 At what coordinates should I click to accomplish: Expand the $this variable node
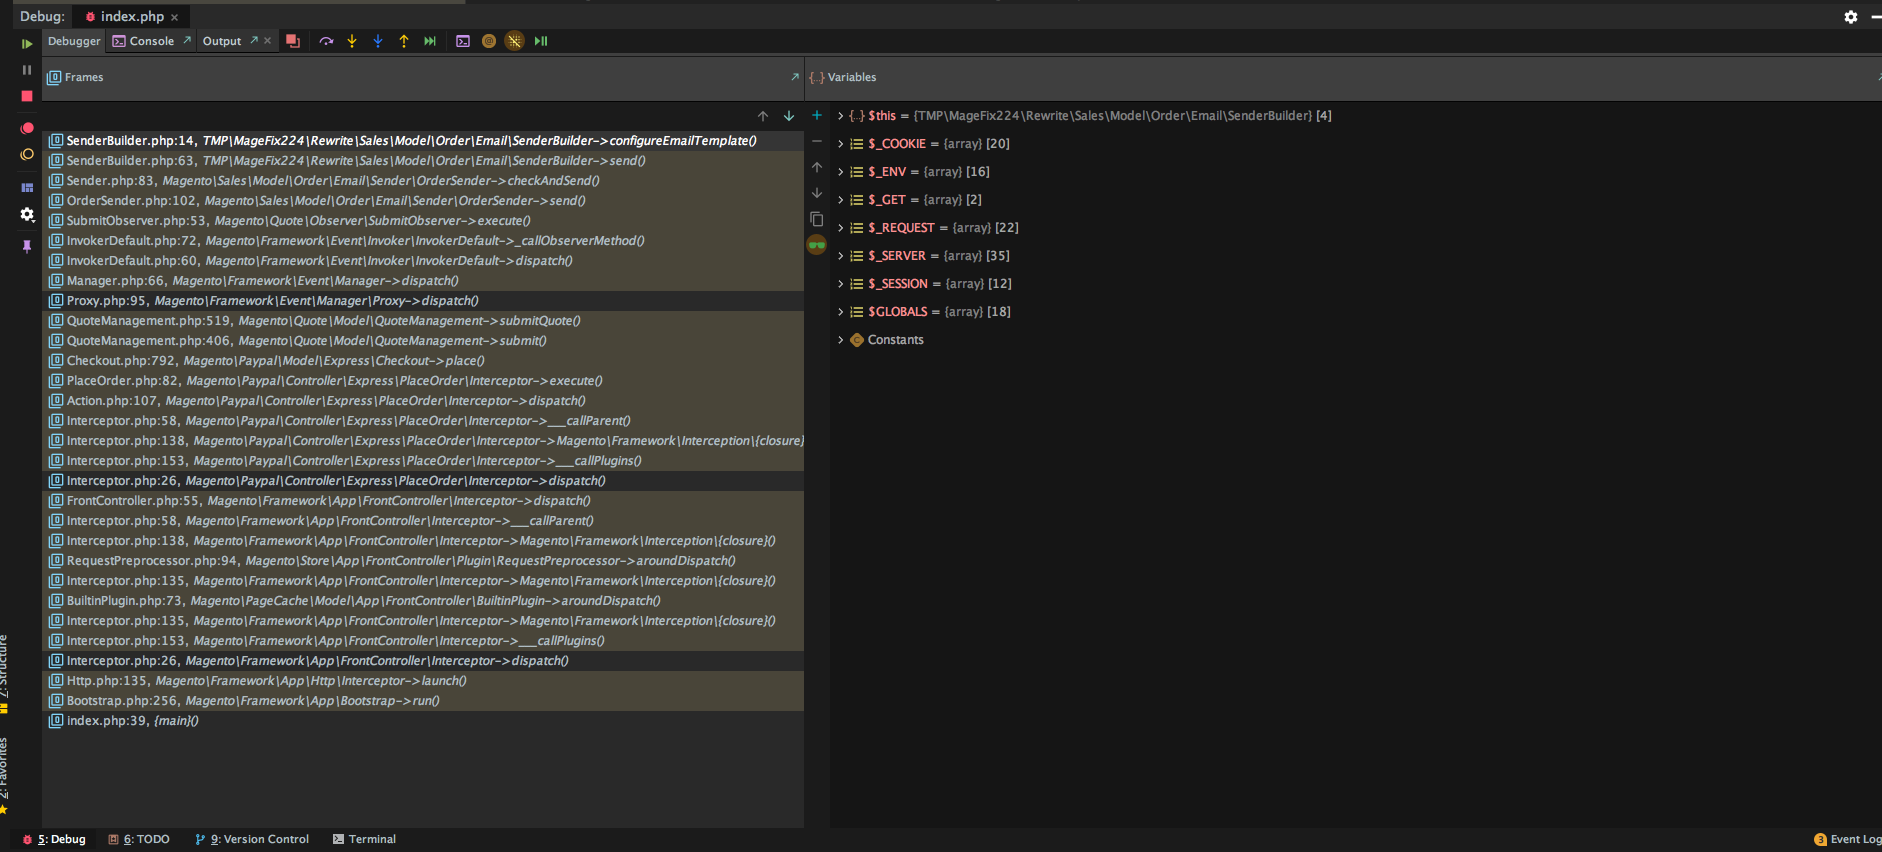840,116
